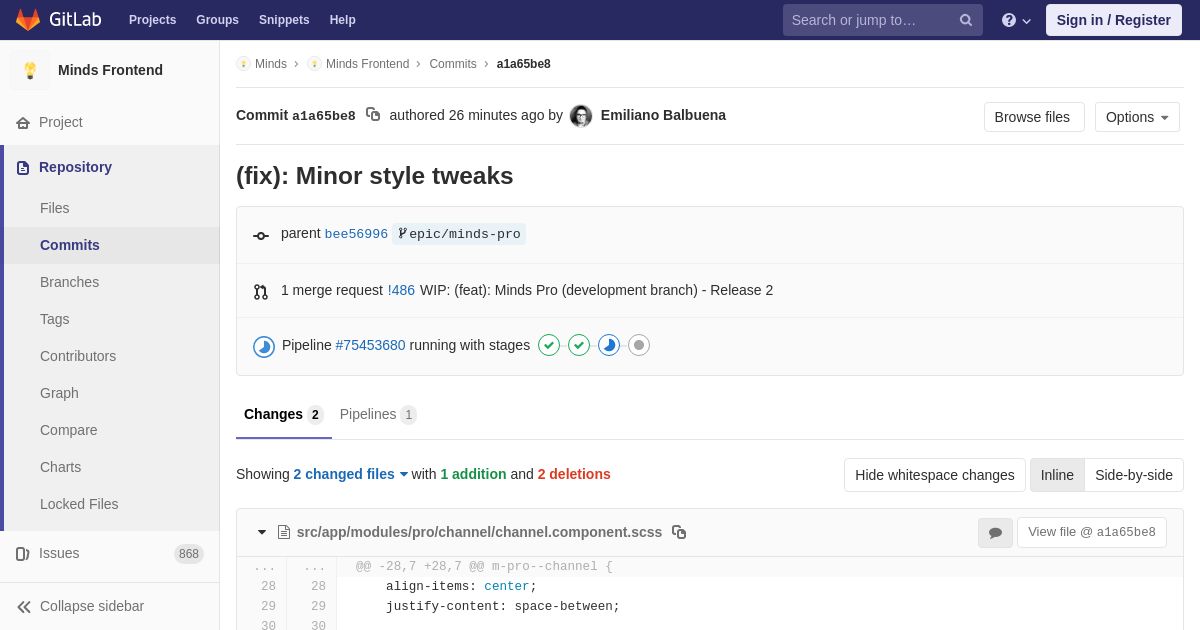
Task: Click the merge request icon
Action: pos(261,292)
